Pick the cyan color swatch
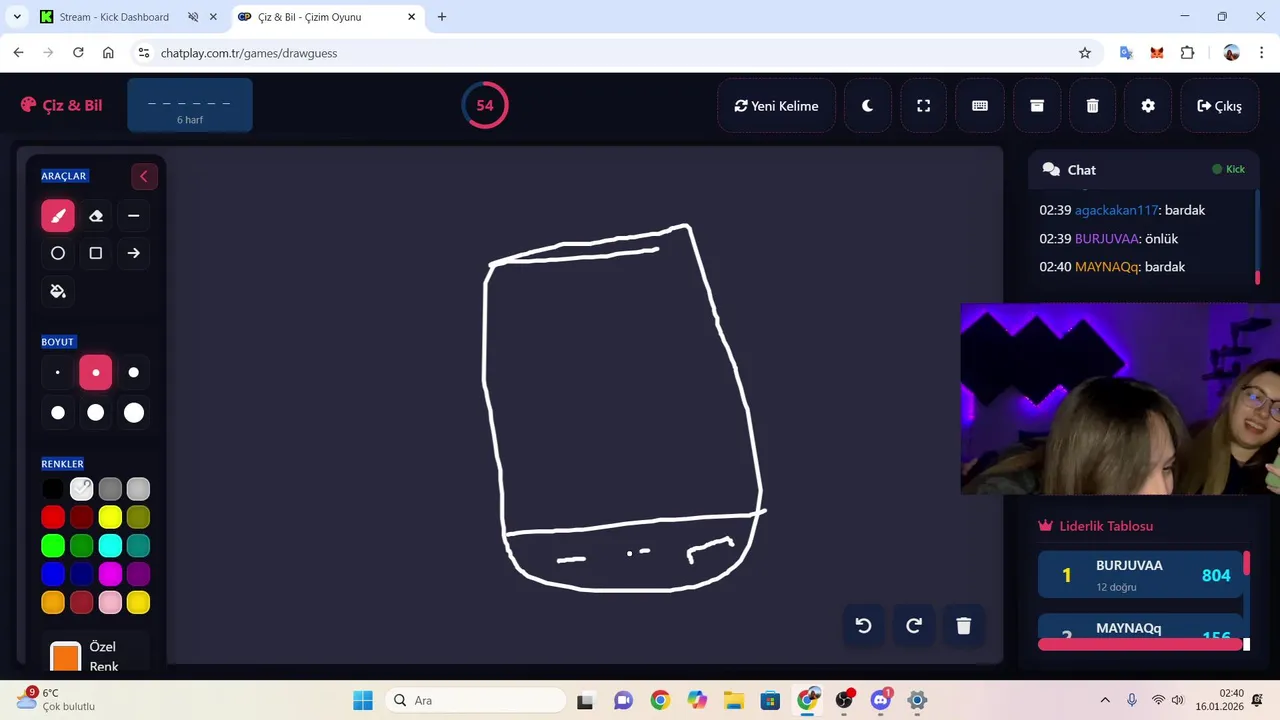Image resolution: width=1280 pixels, height=720 pixels. coord(110,546)
